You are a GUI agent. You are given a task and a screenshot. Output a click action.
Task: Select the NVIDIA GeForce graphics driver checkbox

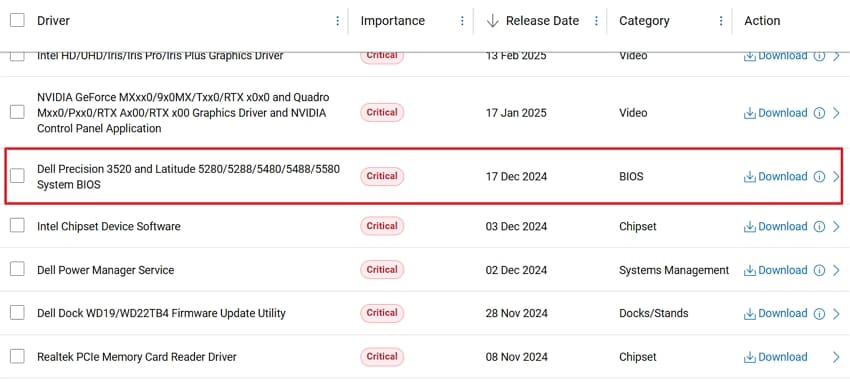17,112
